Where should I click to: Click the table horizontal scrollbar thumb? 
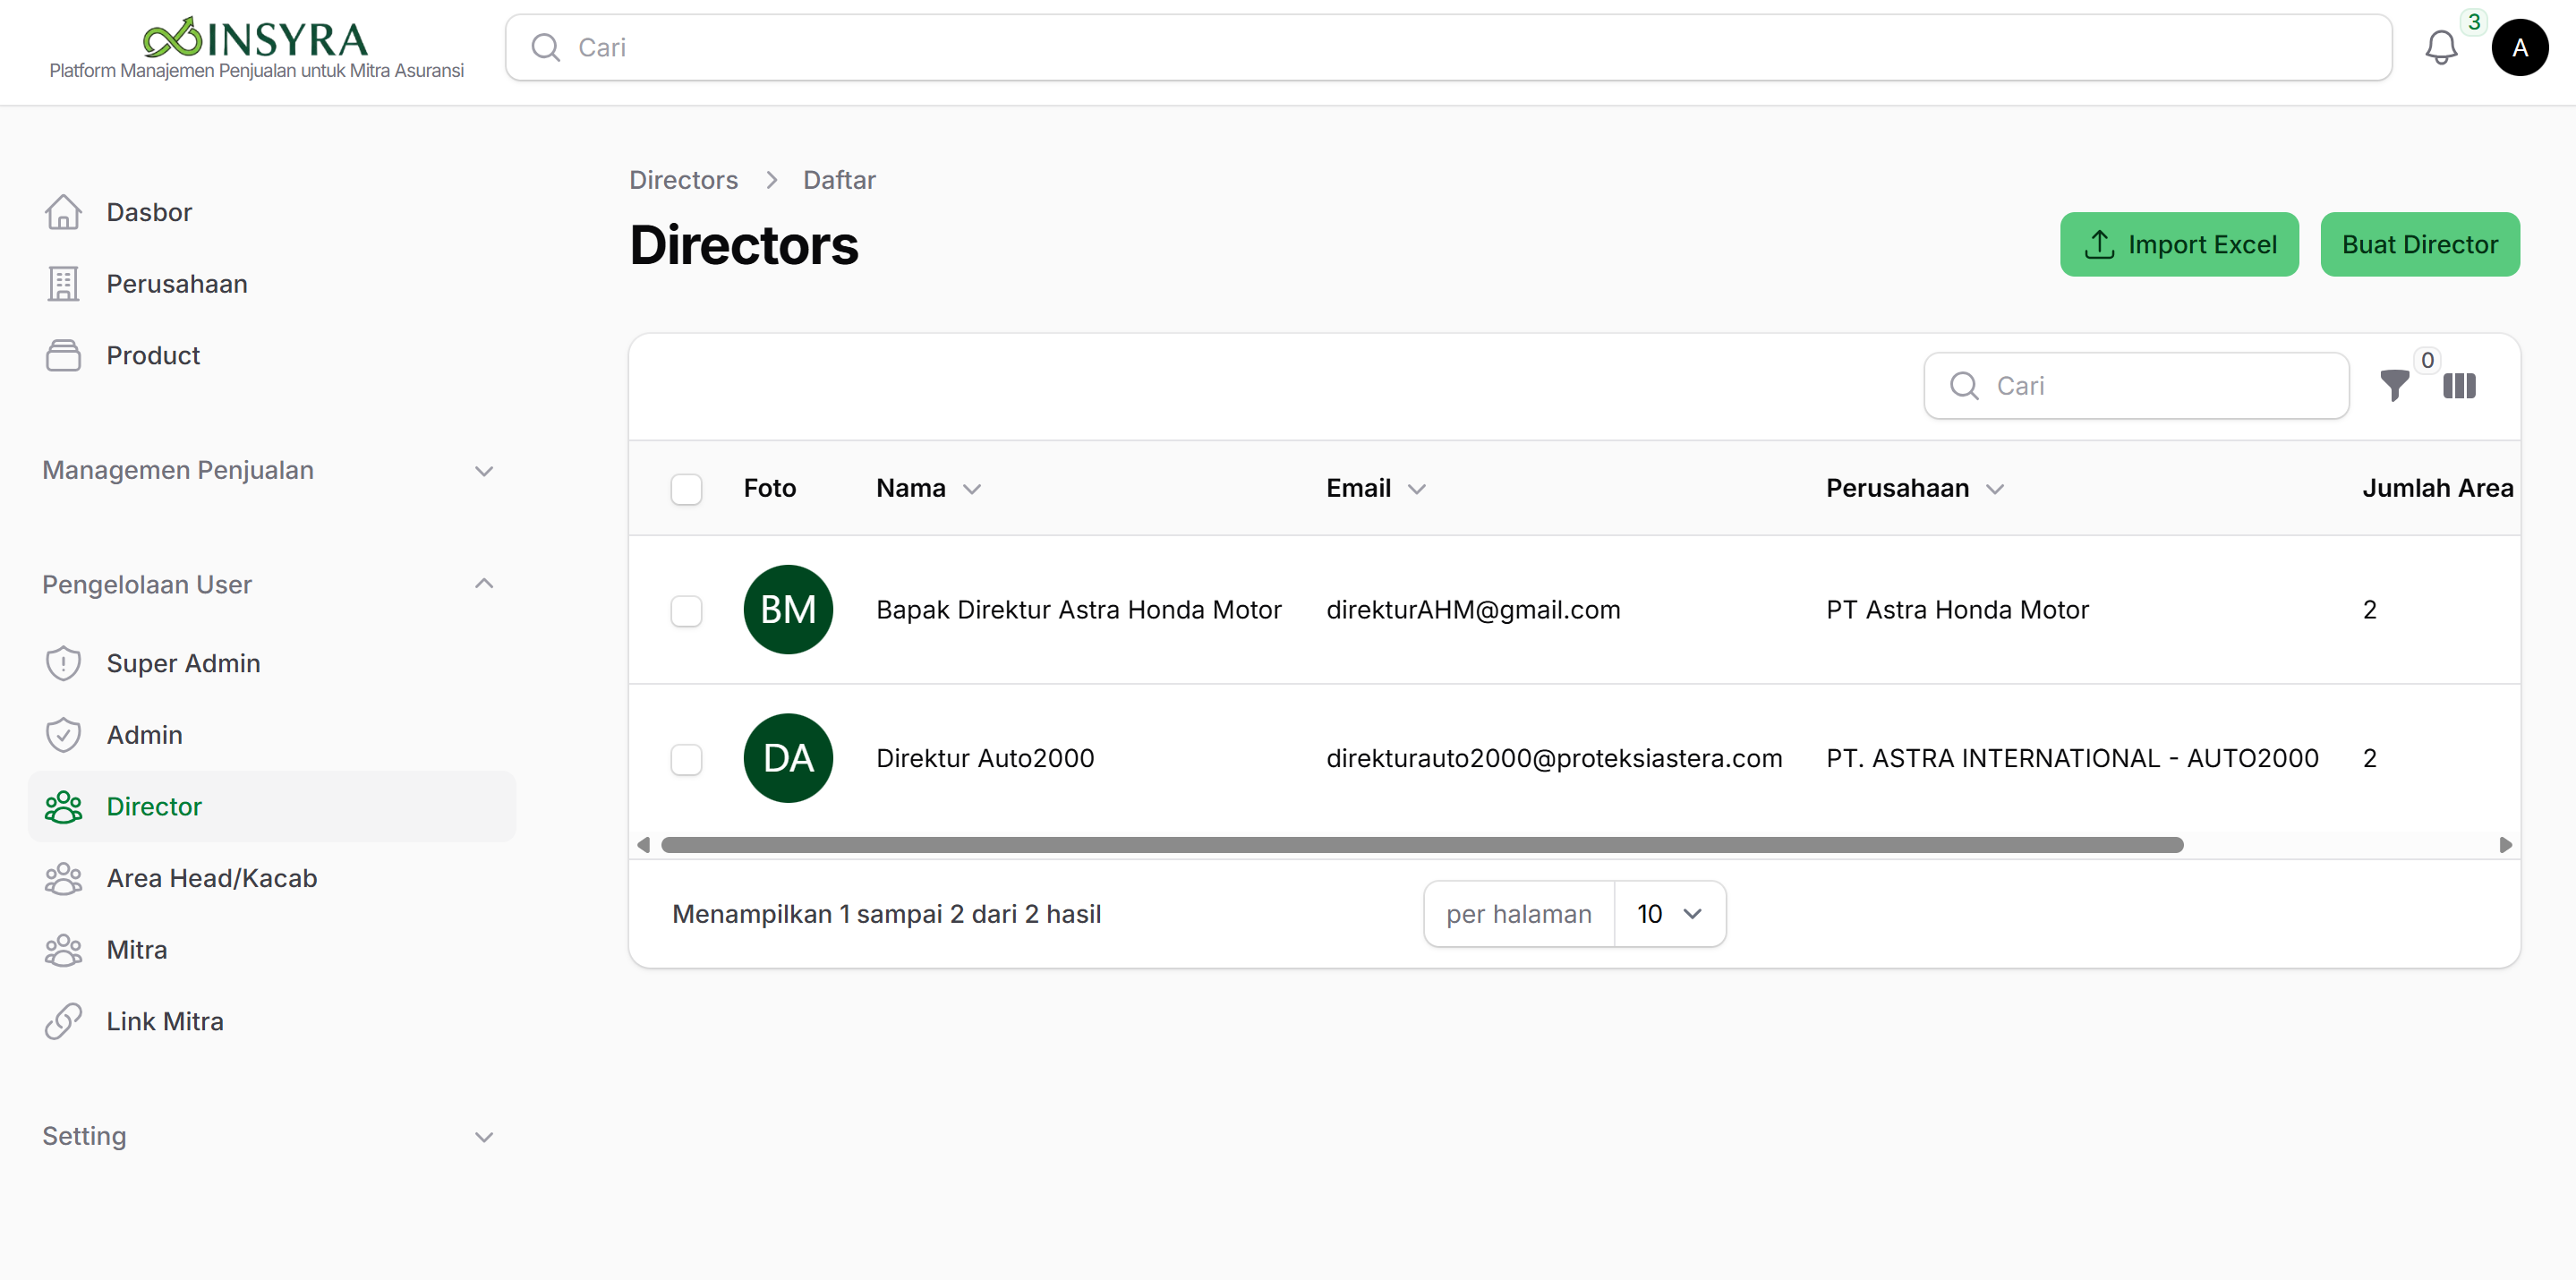(1422, 845)
